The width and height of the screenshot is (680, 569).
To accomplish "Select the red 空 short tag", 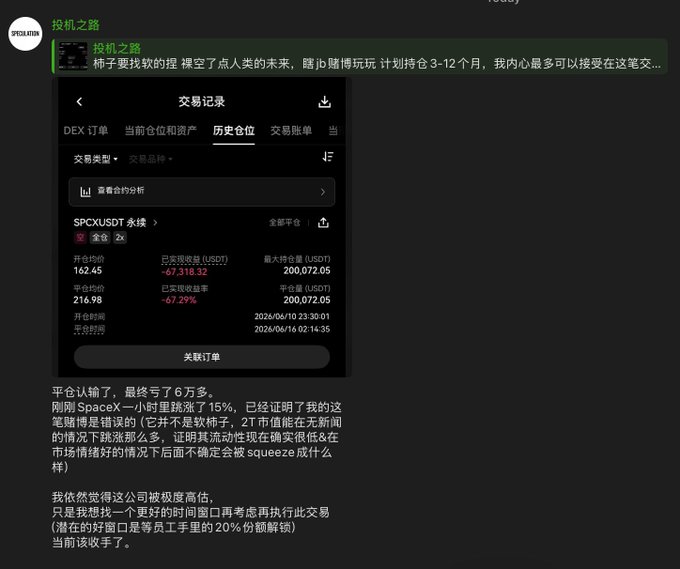I will point(80,237).
